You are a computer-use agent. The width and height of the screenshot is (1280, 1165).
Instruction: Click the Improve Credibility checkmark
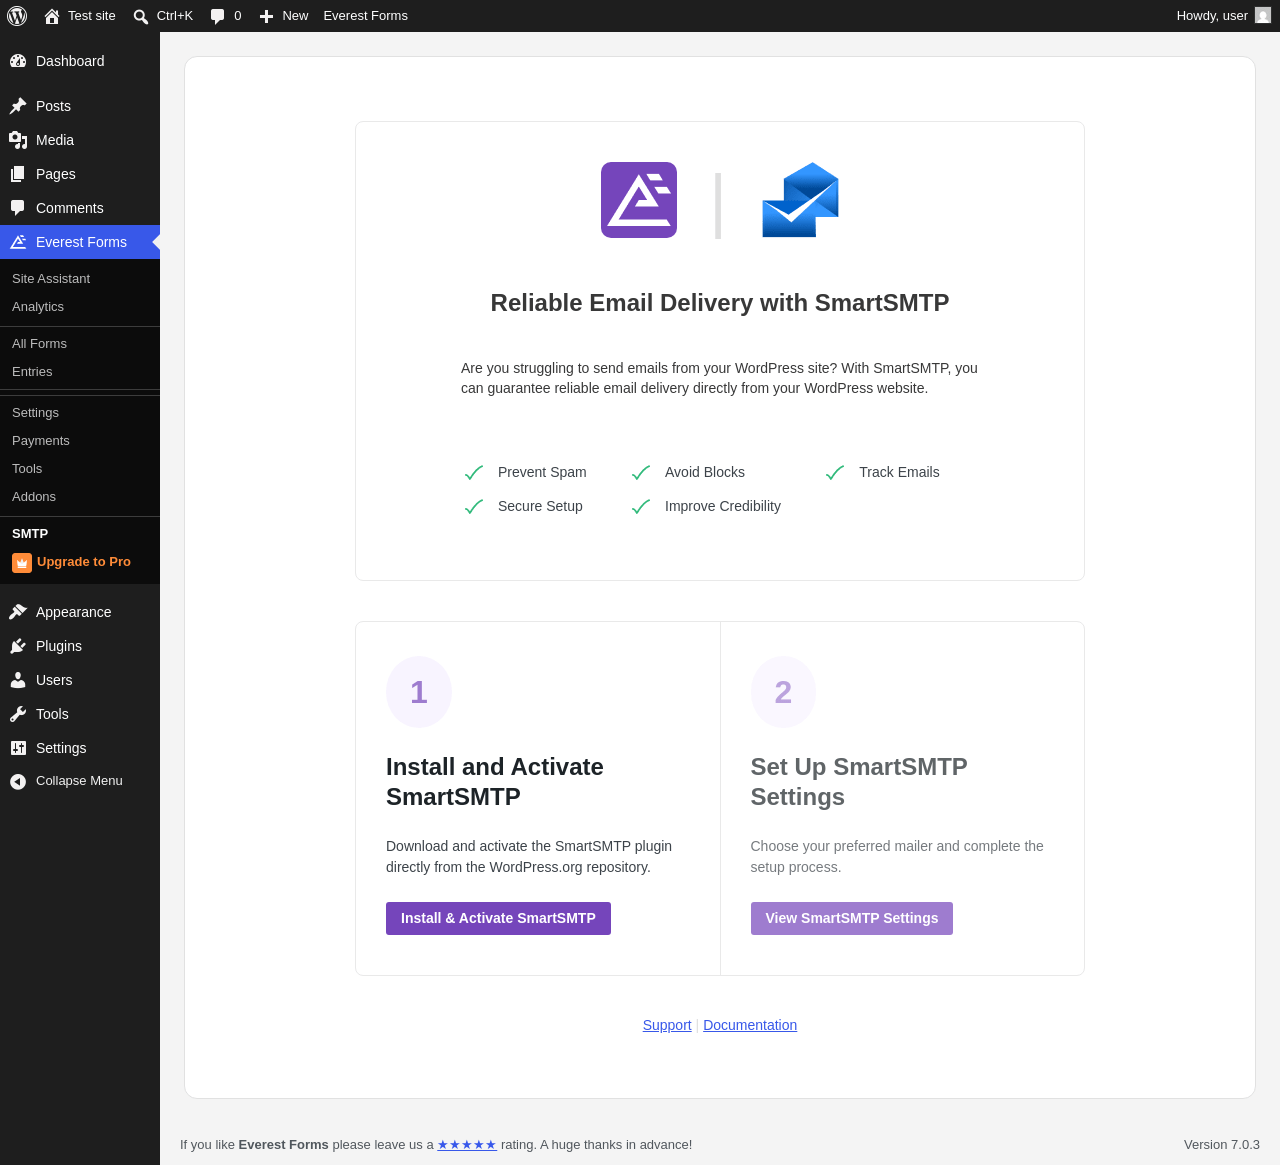[641, 507]
